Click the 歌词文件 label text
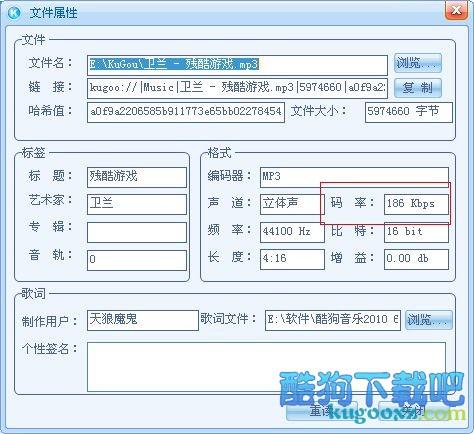Viewport: 474px width, 434px height. point(228,318)
